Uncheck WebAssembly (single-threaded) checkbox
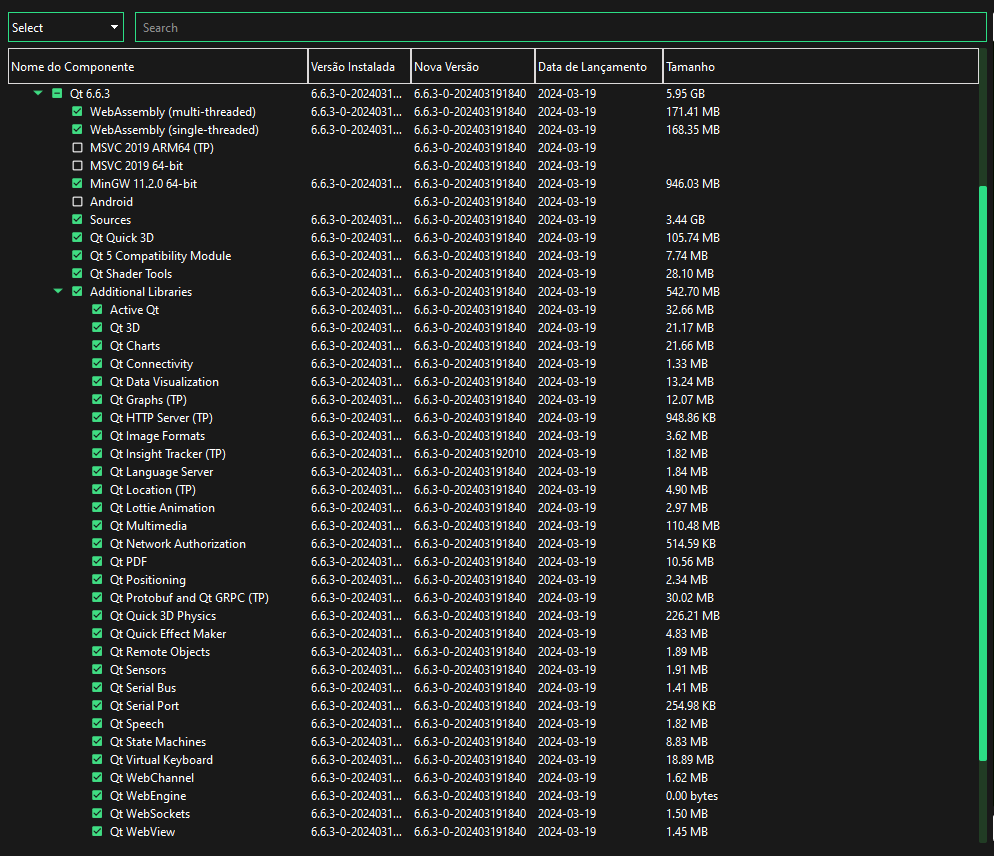The image size is (994, 856). [x=77, y=129]
